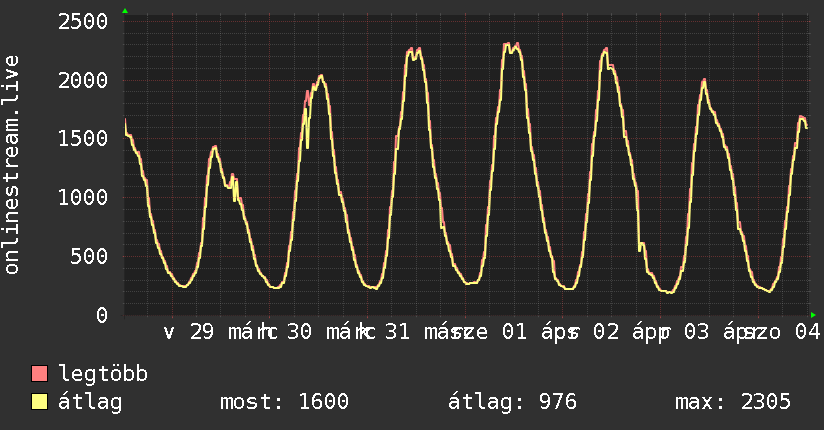The image size is (824, 430).
Task: Click the 2000 y-axis label
Action: 84,81
